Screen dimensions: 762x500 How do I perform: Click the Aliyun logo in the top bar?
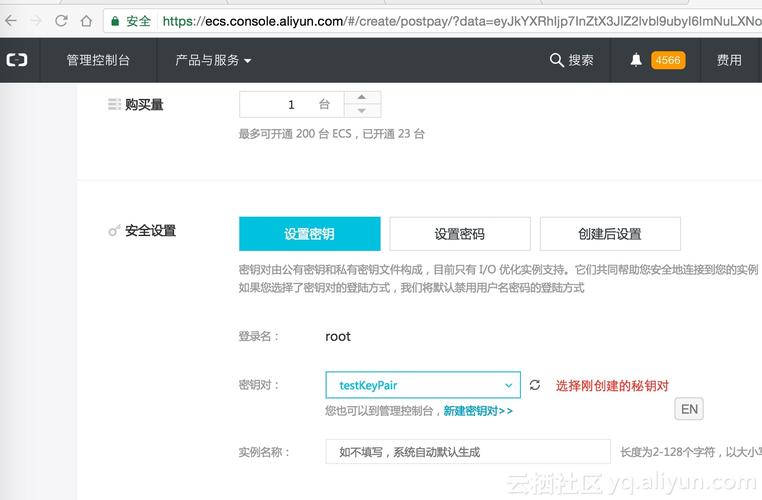17,60
